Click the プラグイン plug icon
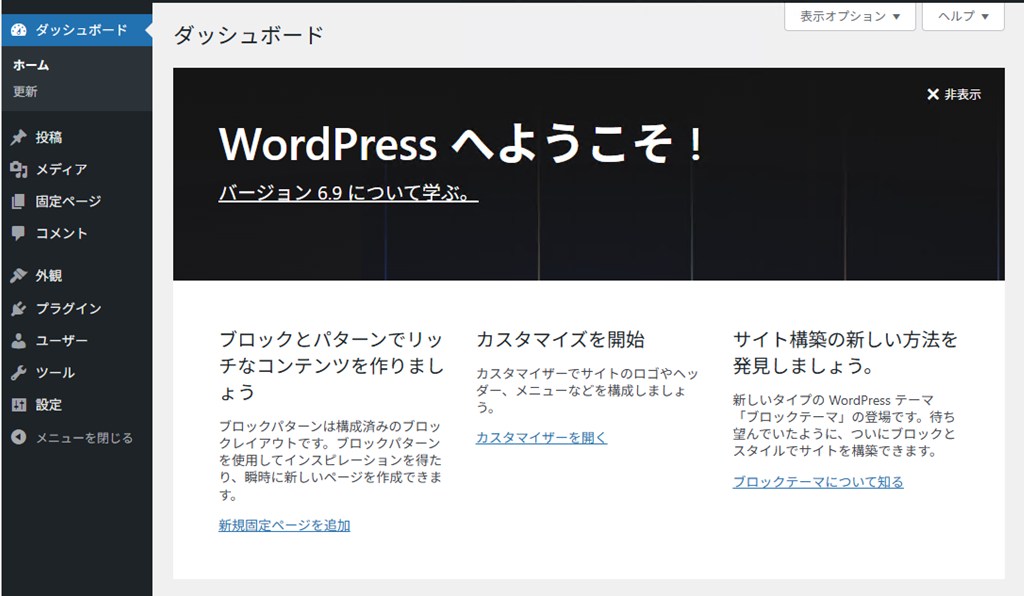 click(x=18, y=309)
